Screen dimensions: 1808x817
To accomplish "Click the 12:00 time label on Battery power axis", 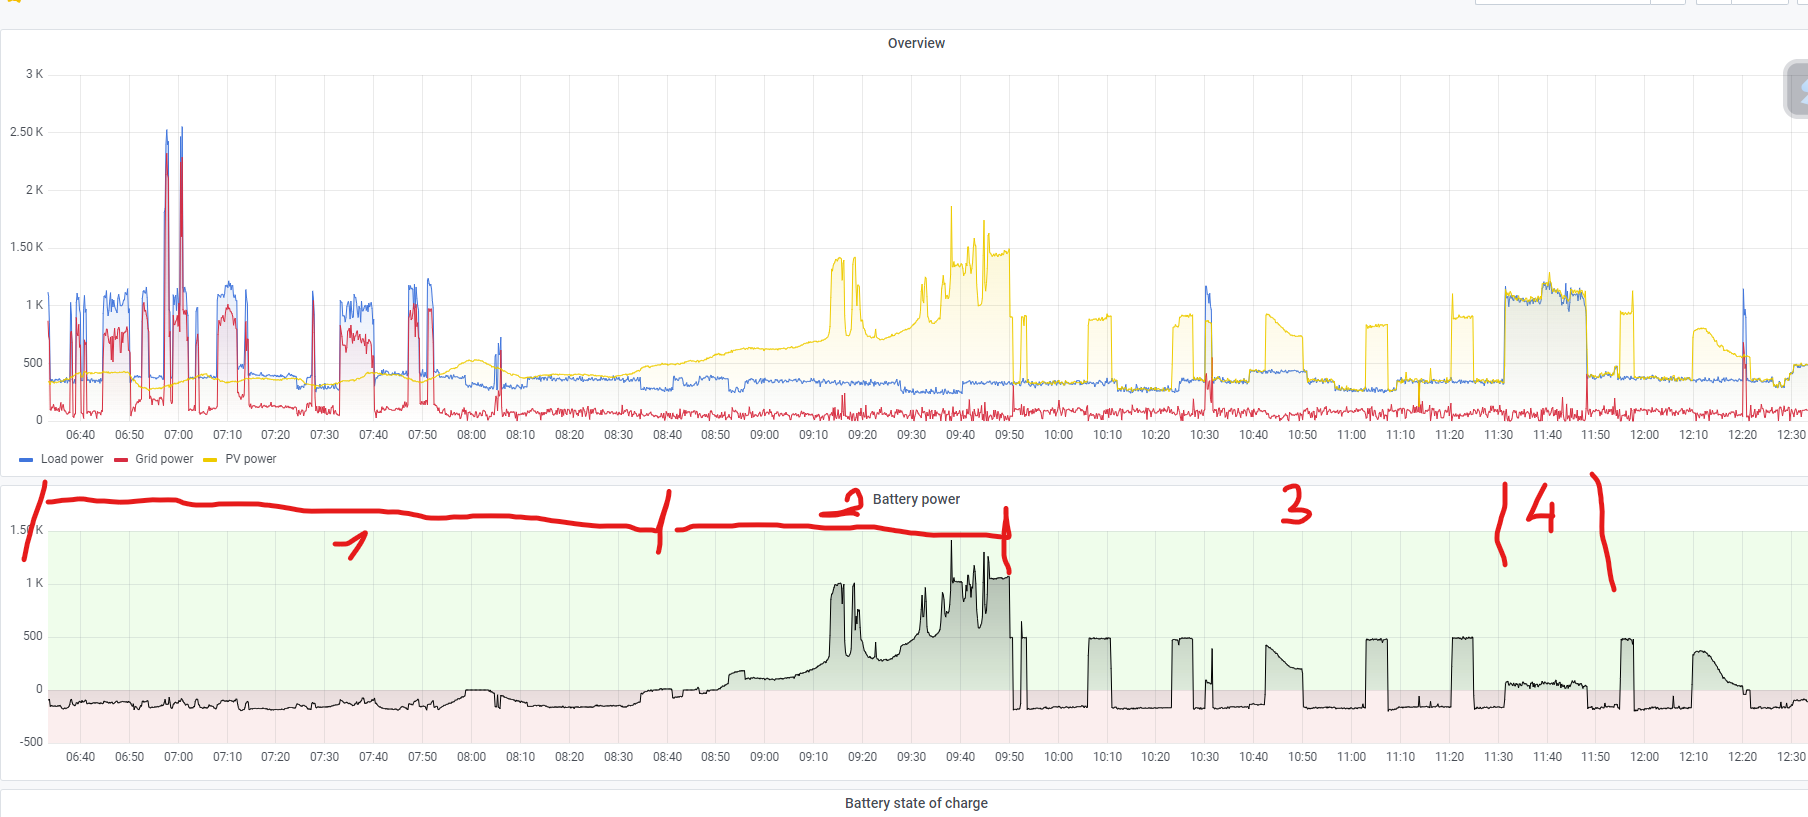I will tap(1645, 757).
